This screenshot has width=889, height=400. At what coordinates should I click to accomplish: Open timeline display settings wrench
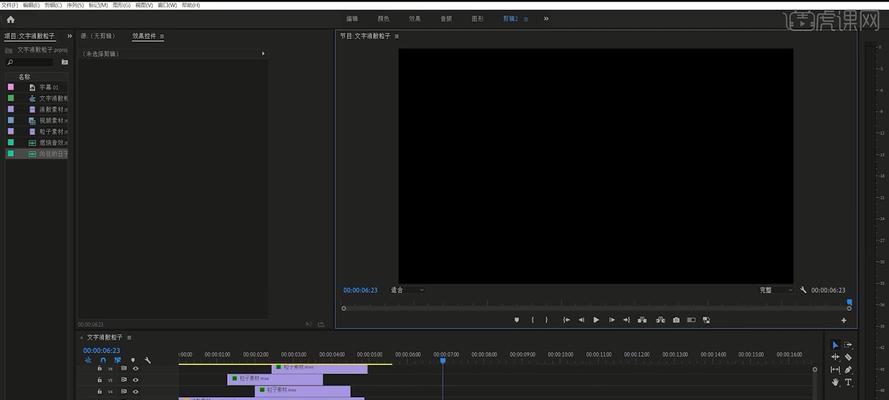click(x=147, y=360)
